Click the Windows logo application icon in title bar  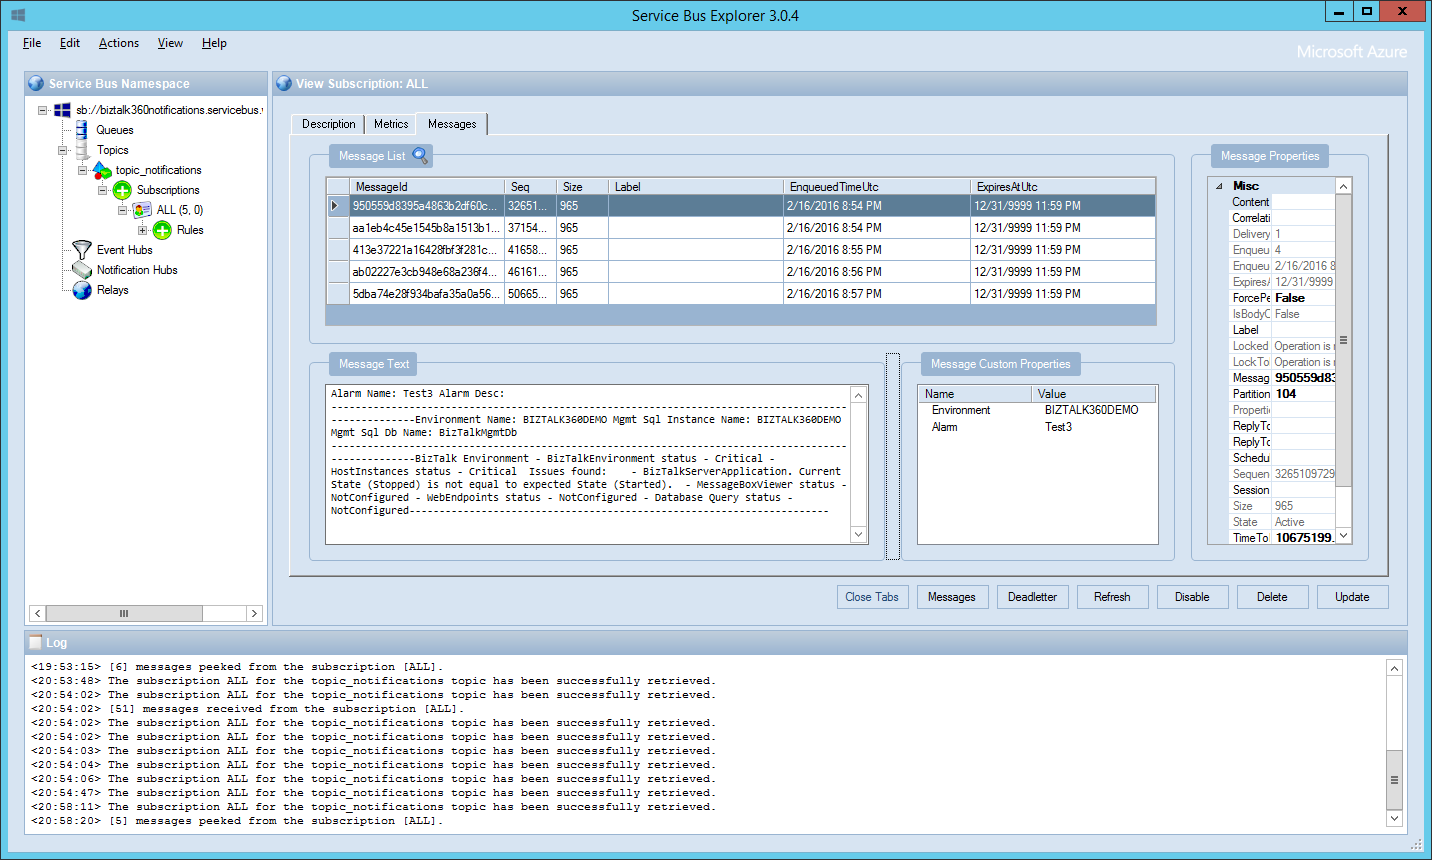18,15
